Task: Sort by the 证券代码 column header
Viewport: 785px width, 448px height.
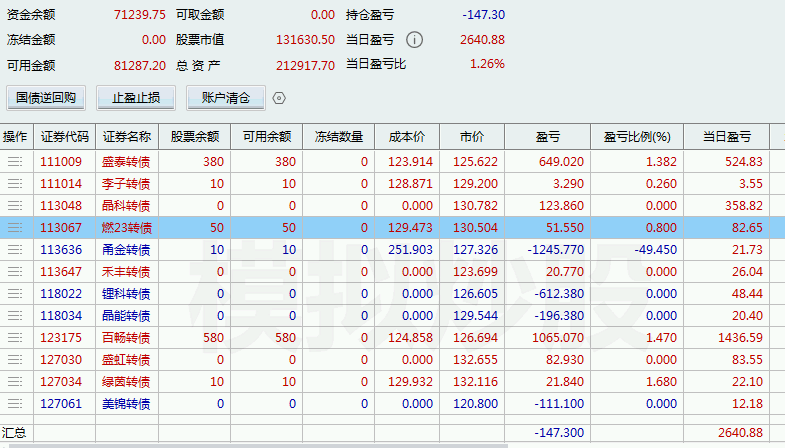Action: coord(65,137)
